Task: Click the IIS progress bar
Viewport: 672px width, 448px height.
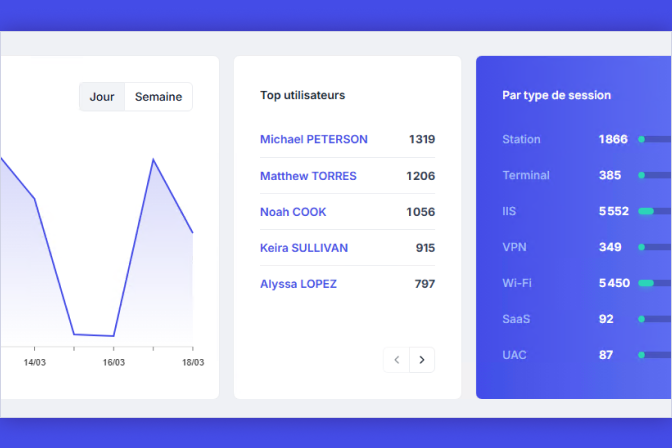Action: point(654,211)
